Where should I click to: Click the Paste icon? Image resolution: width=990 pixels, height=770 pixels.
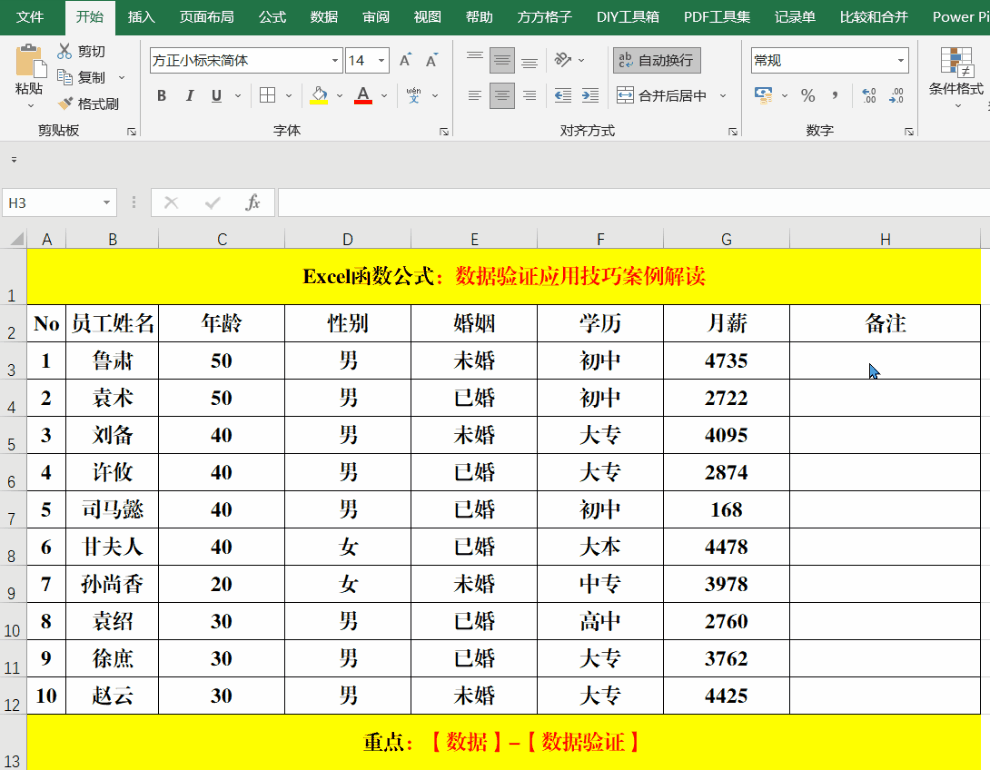30,61
